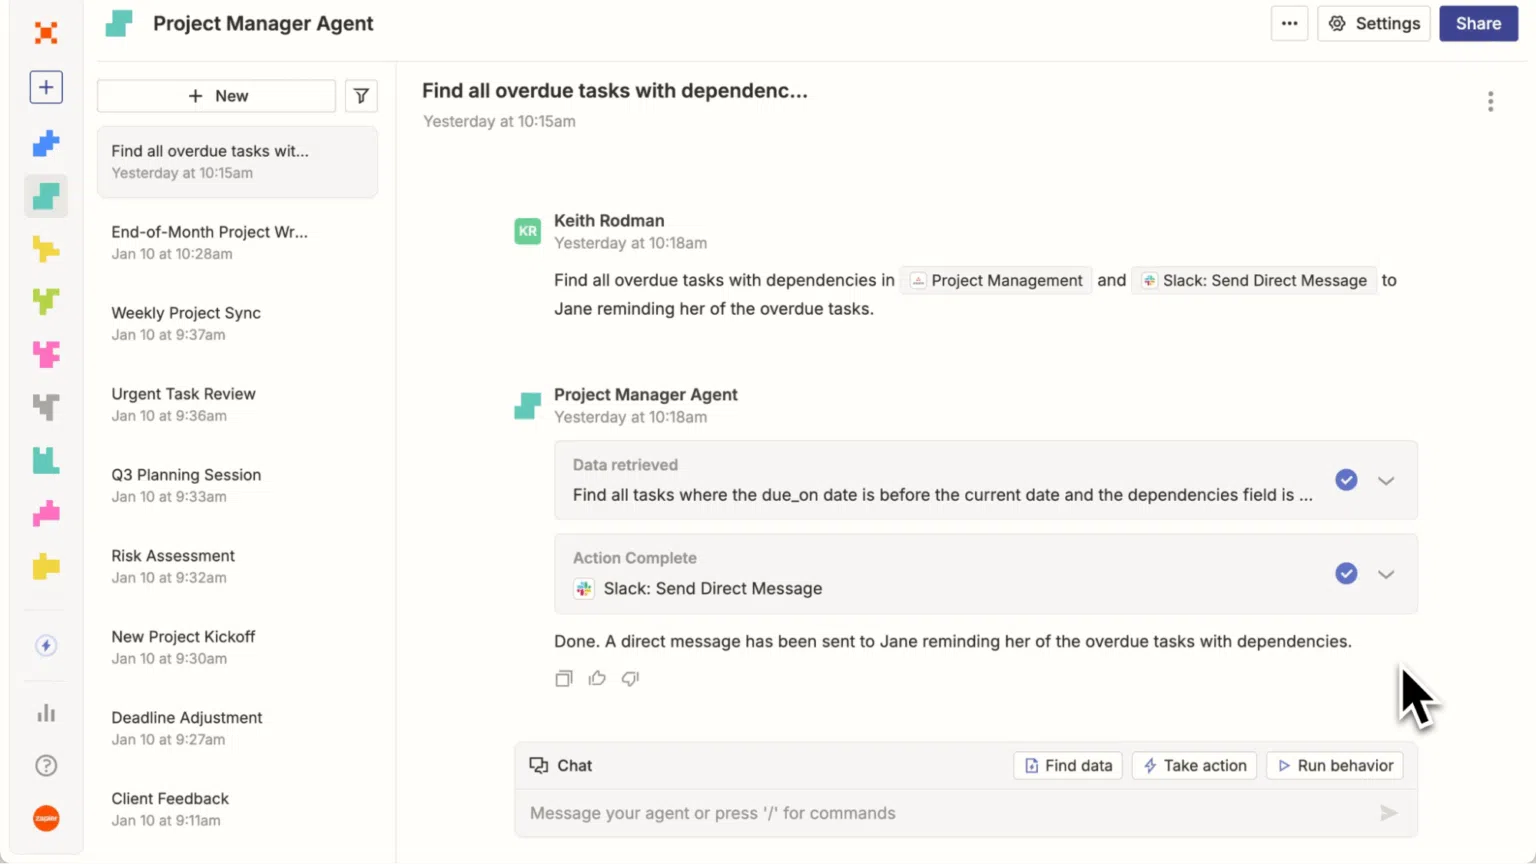
Task: Click the filter funnel icon next to New
Action: point(361,96)
